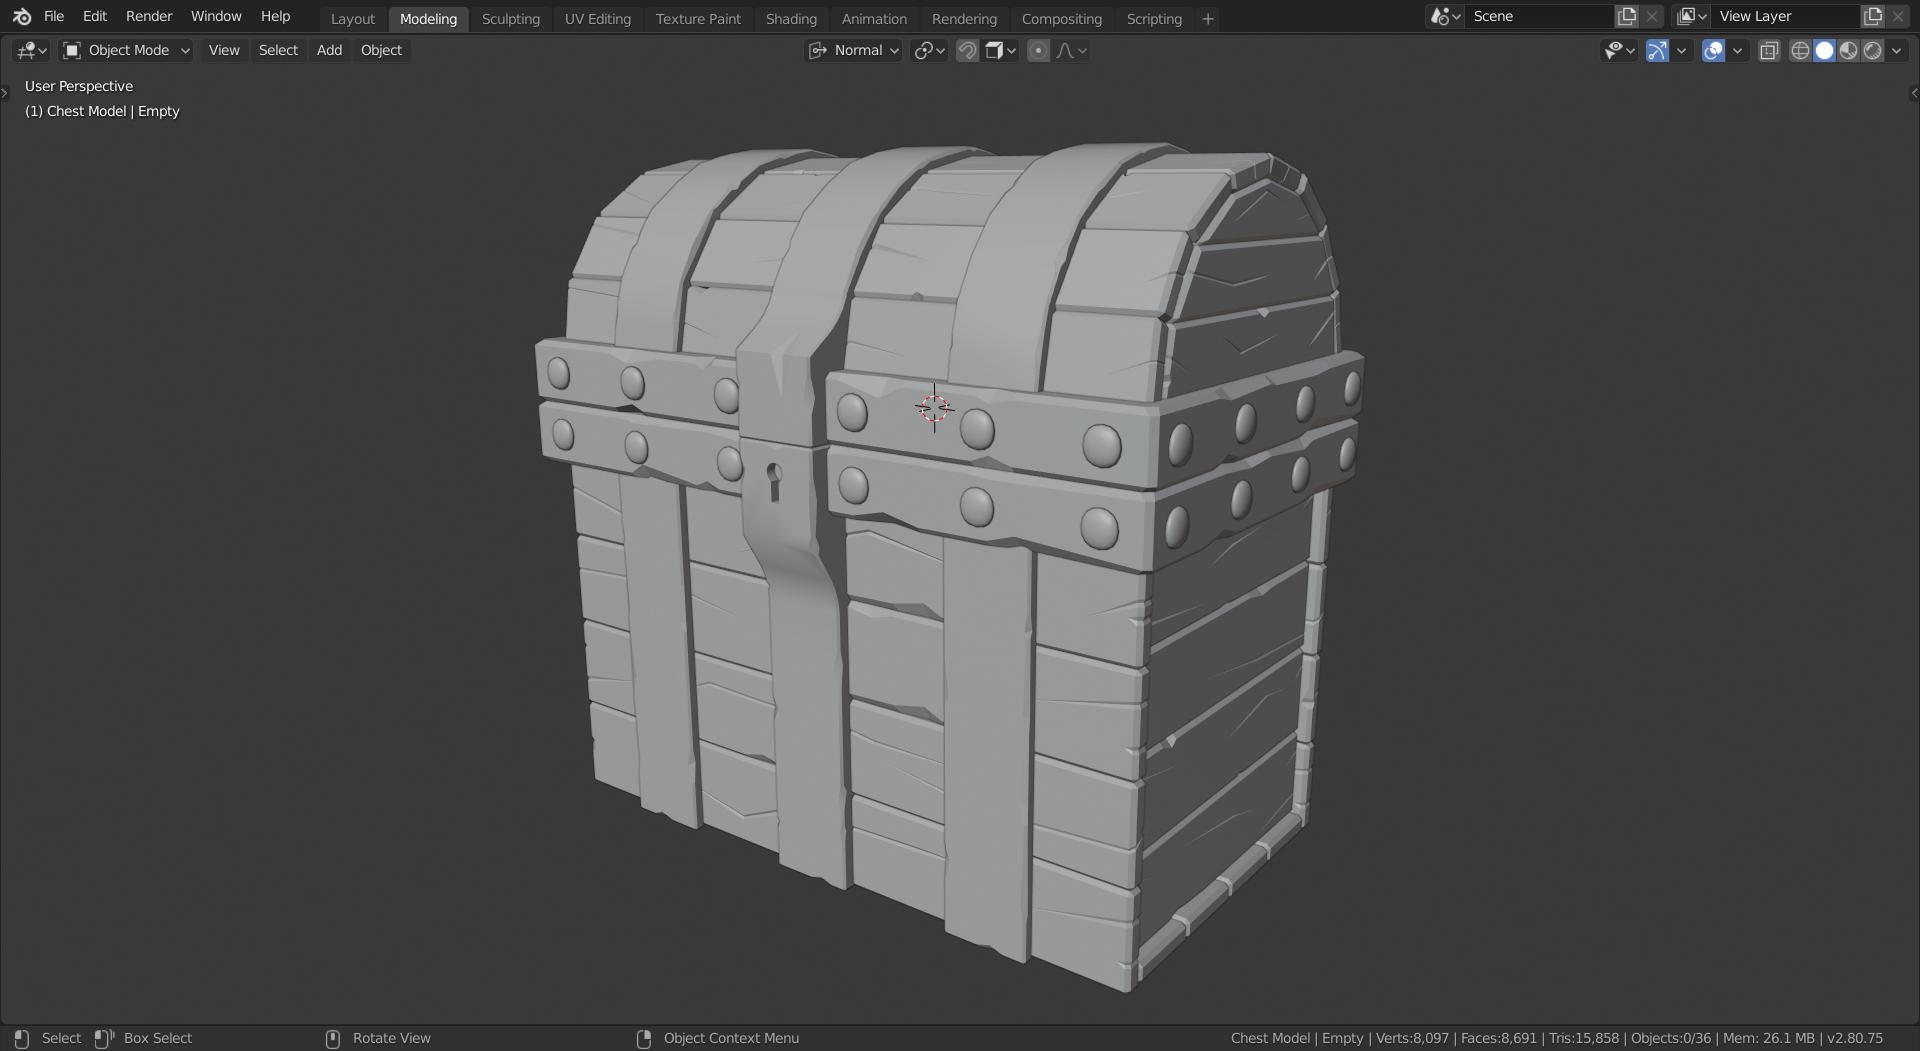Expand the gizmo options dropdown arrow

(x=1682, y=50)
